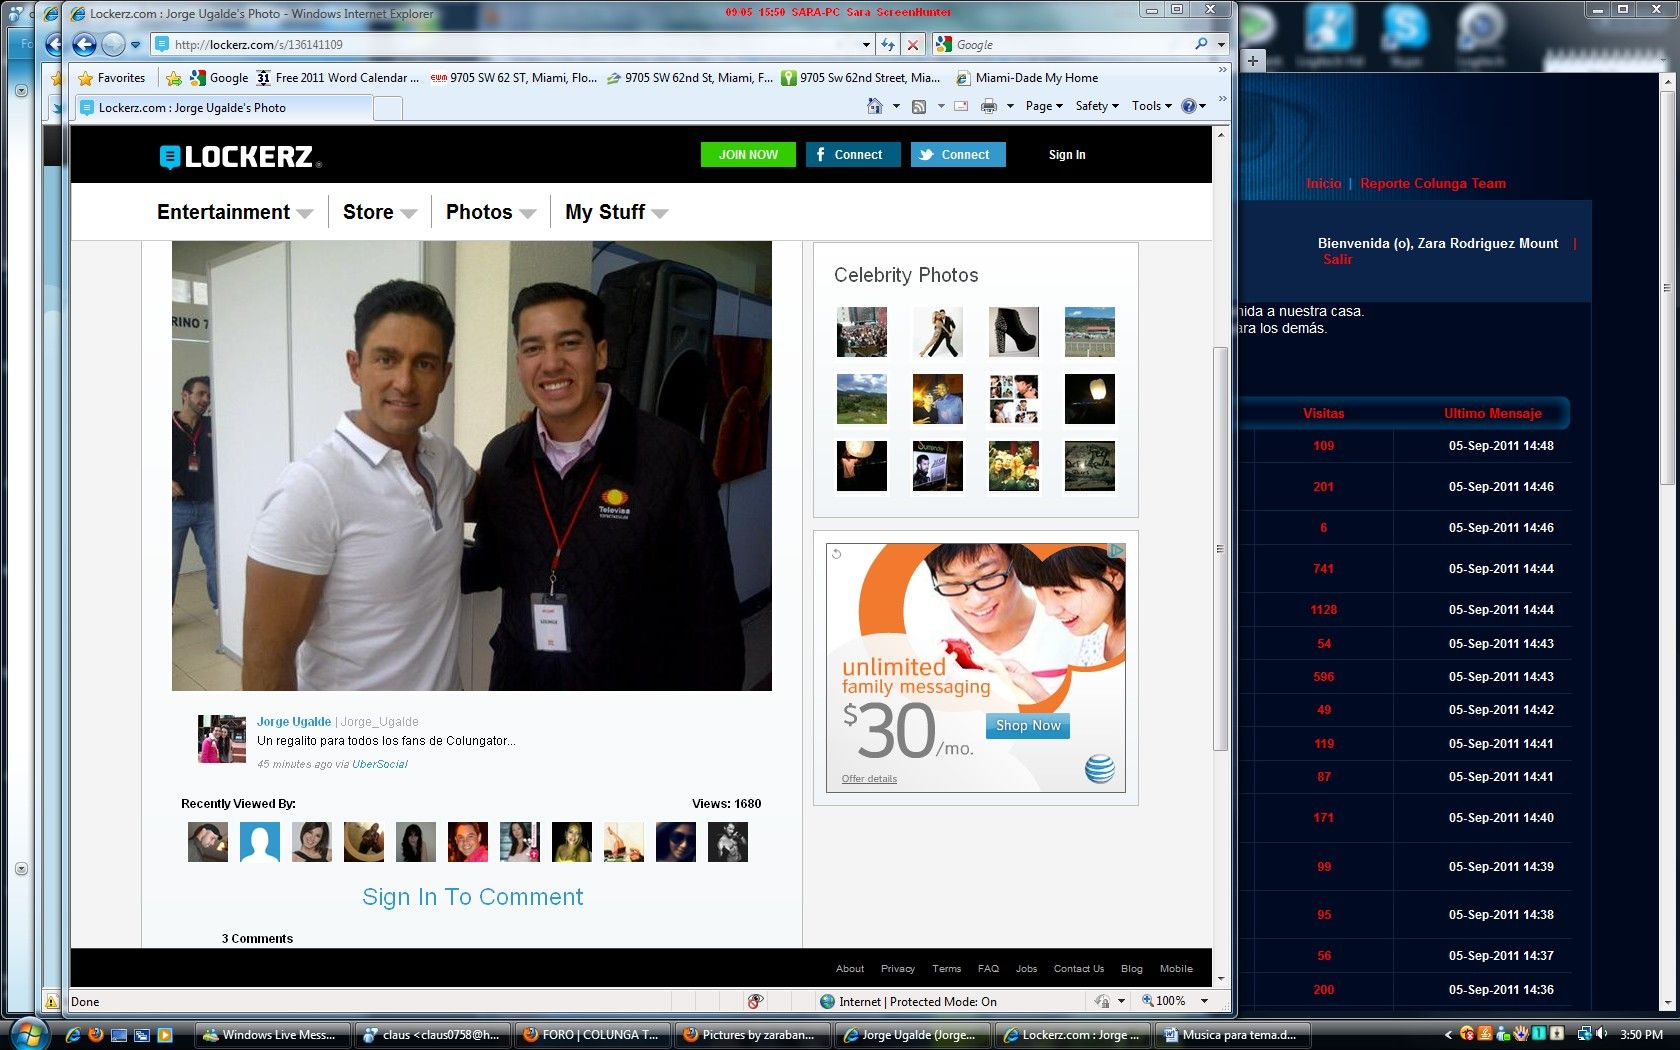
Task: Click the Refresh page icon
Action: [888, 44]
